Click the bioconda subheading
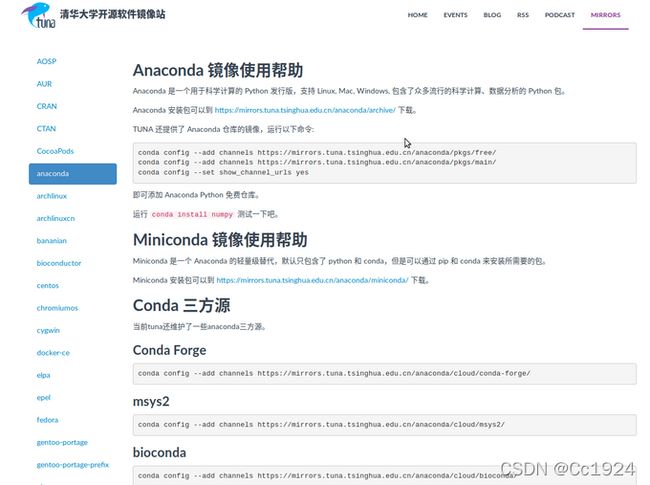The width and height of the screenshot is (650, 485). 159,452
